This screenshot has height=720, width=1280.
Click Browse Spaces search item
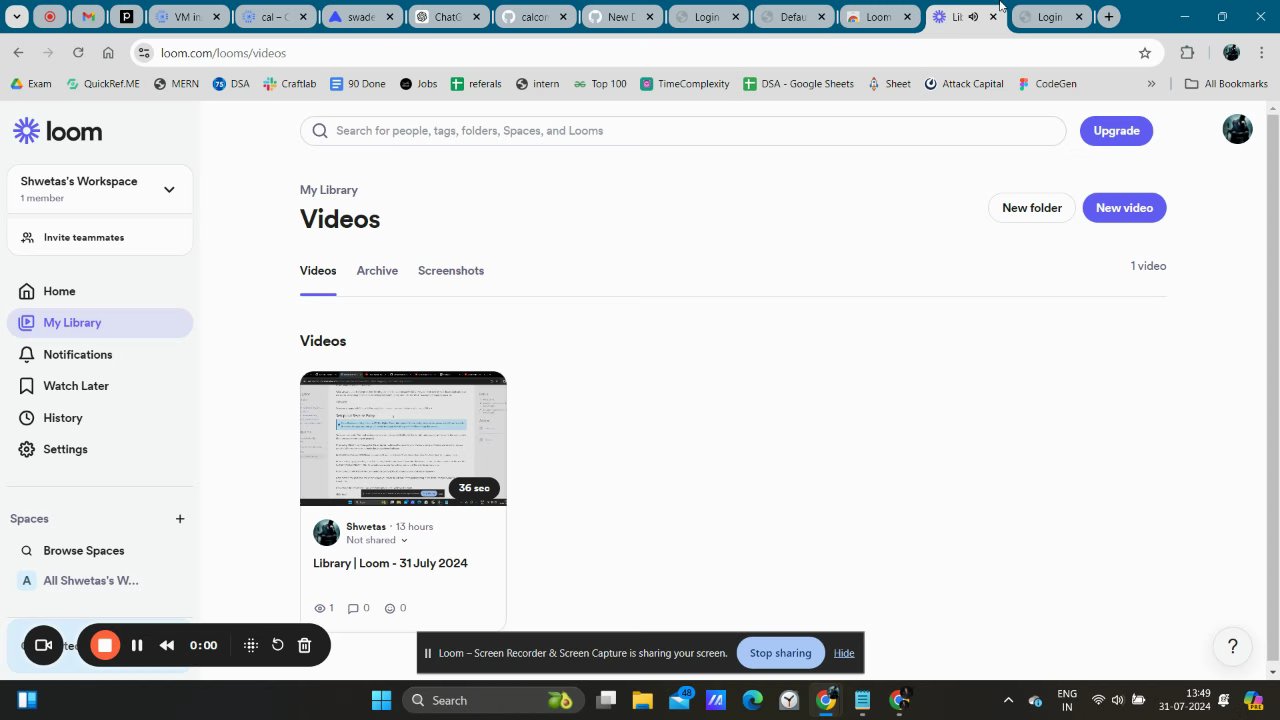pos(83,551)
